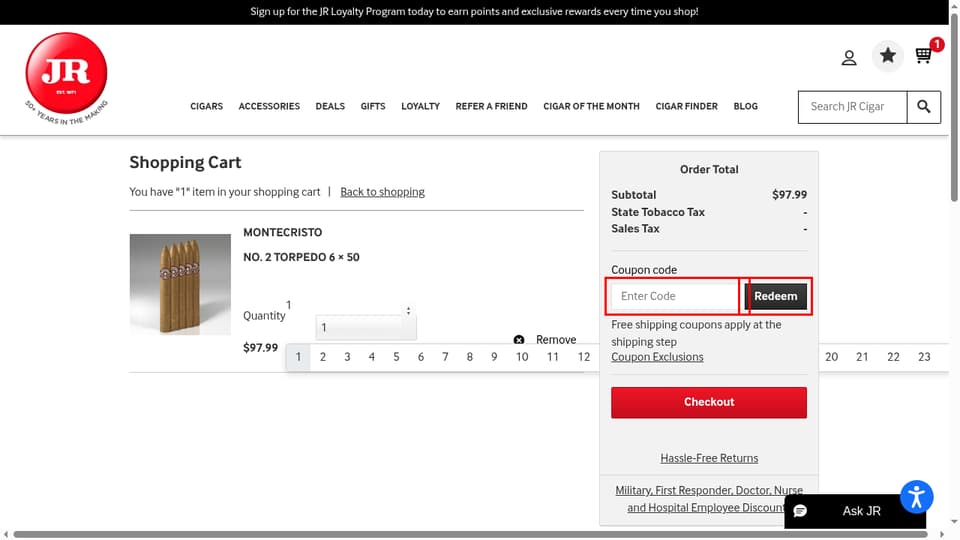The width and height of the screenshot is (960, 540).
Task: Go to the Loyalty page
Action: click(421, 106)
